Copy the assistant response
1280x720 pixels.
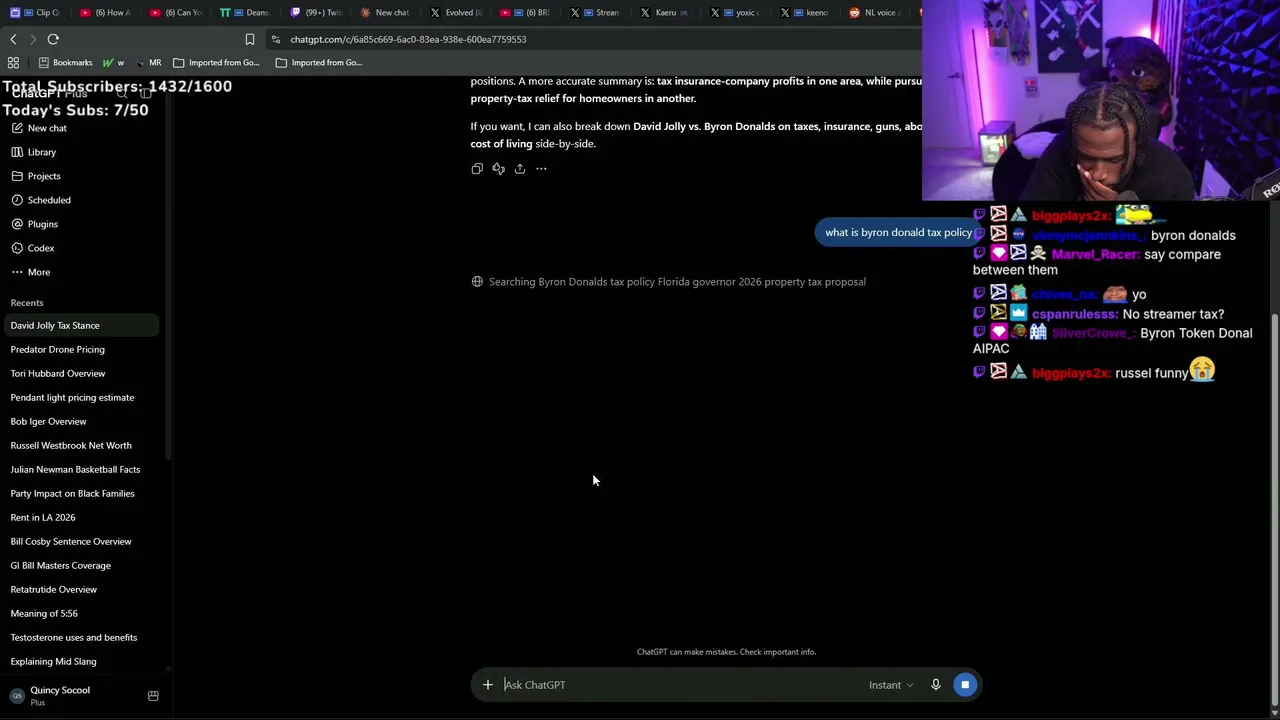tap(477, 169)
